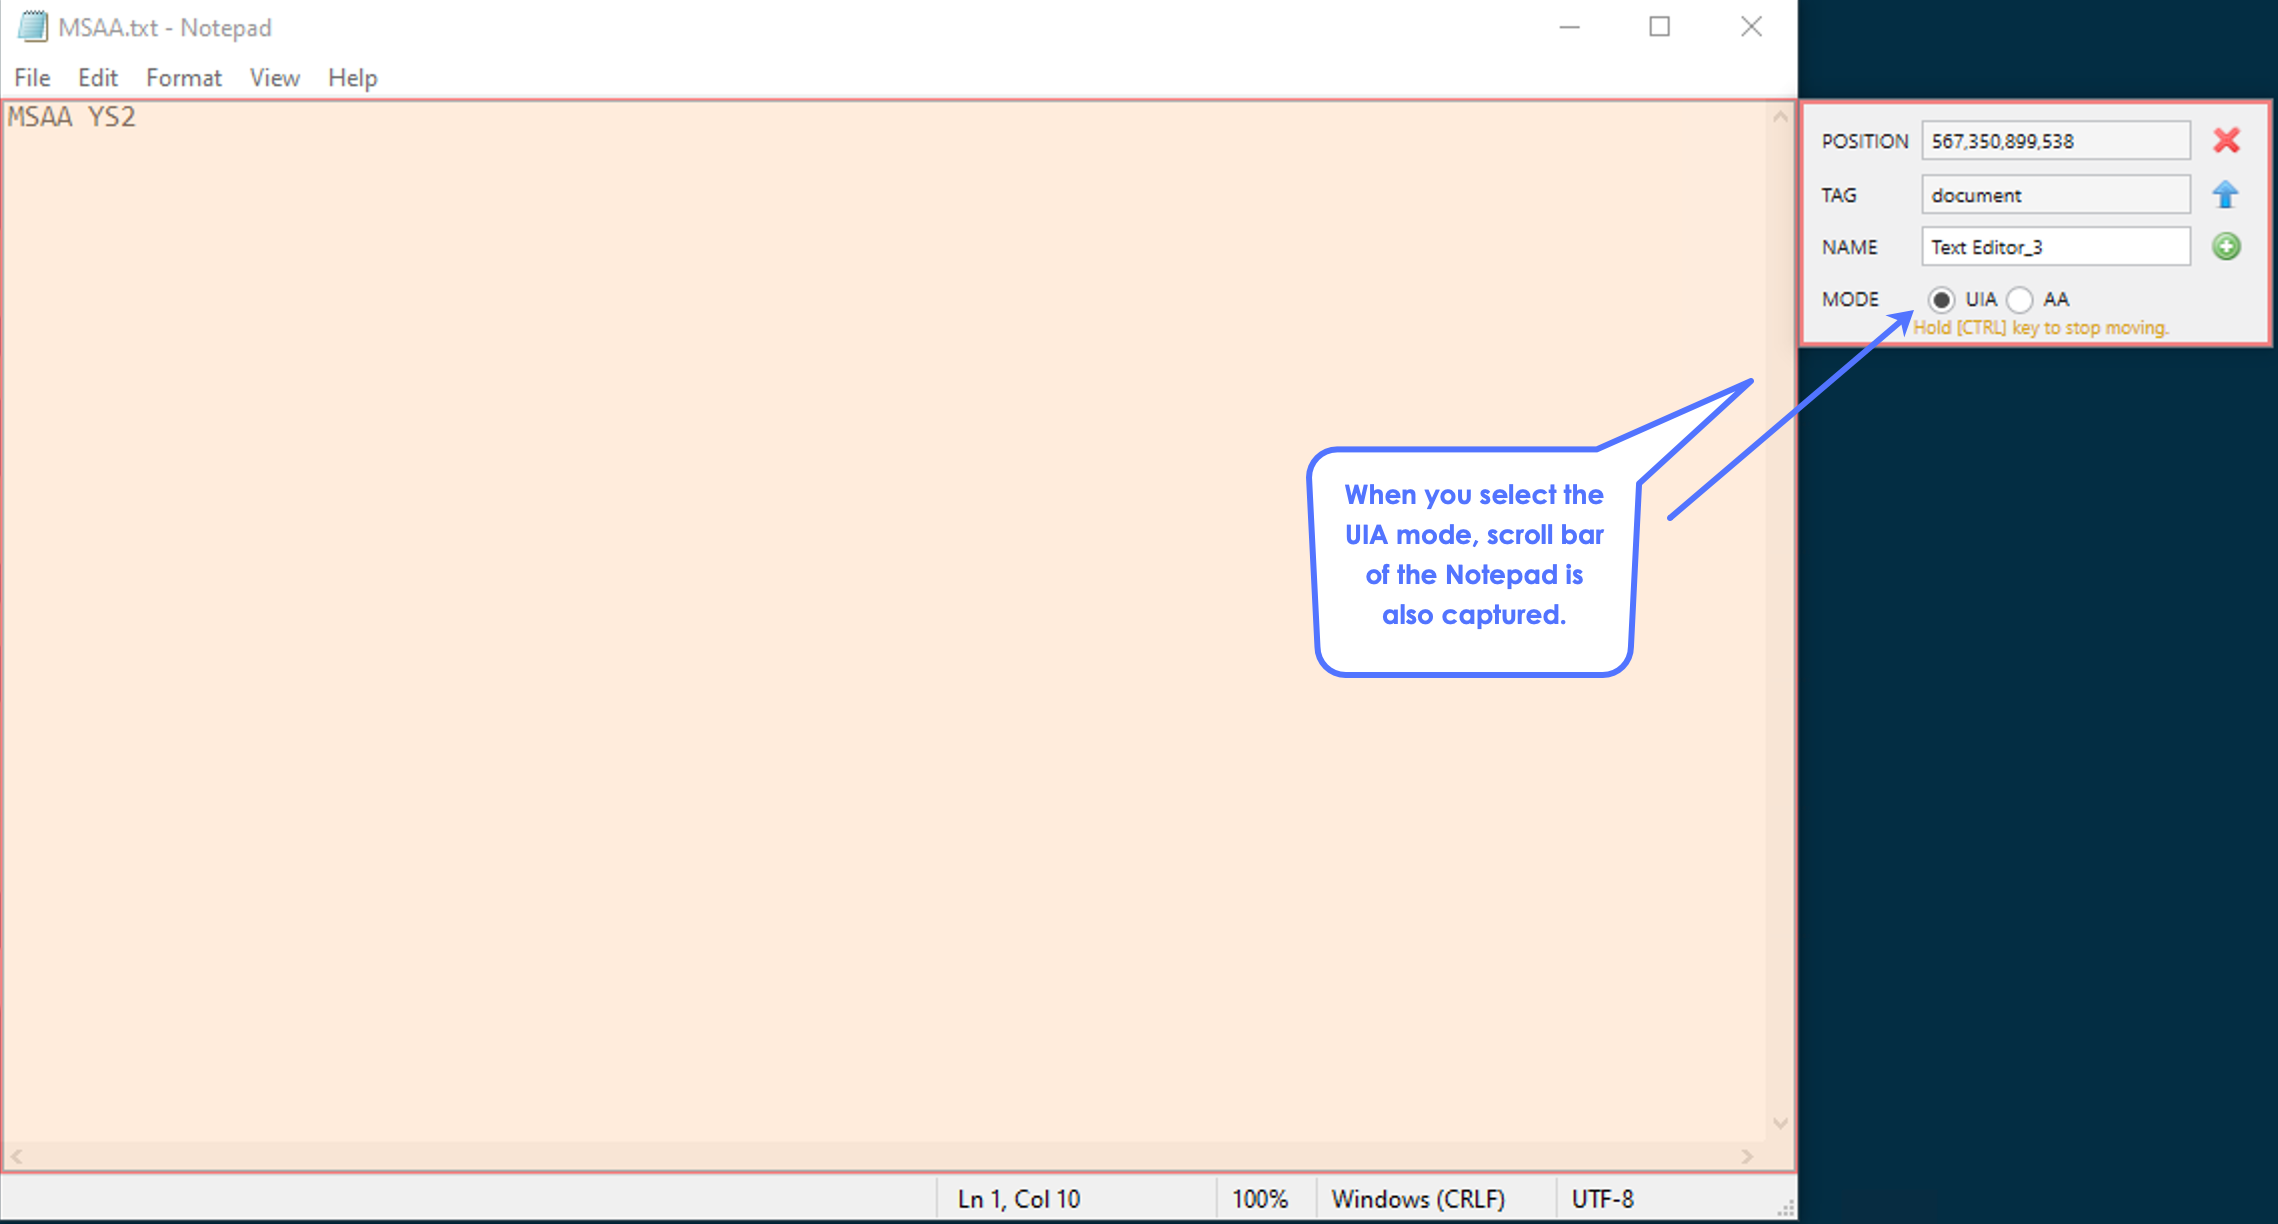Open the Format menu
The image size is (2278, 1224).
pyautogui.click(x=184, y=78)
